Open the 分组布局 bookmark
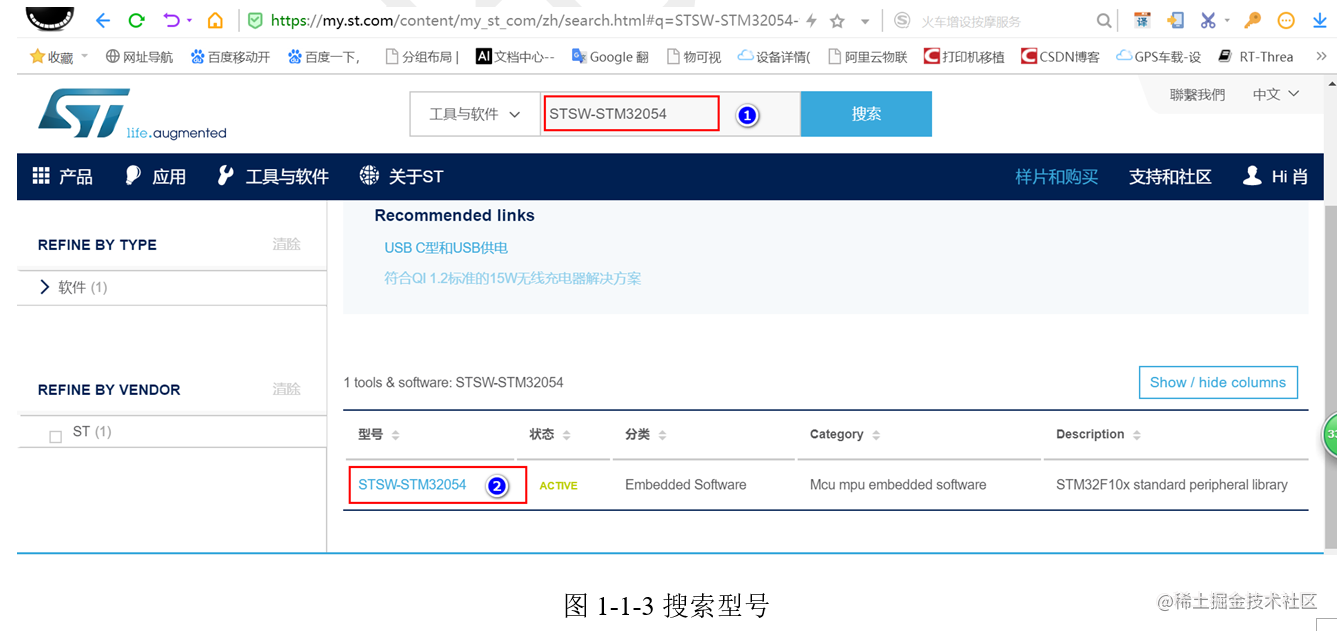The image size is (1337, 631). point(422,57)
